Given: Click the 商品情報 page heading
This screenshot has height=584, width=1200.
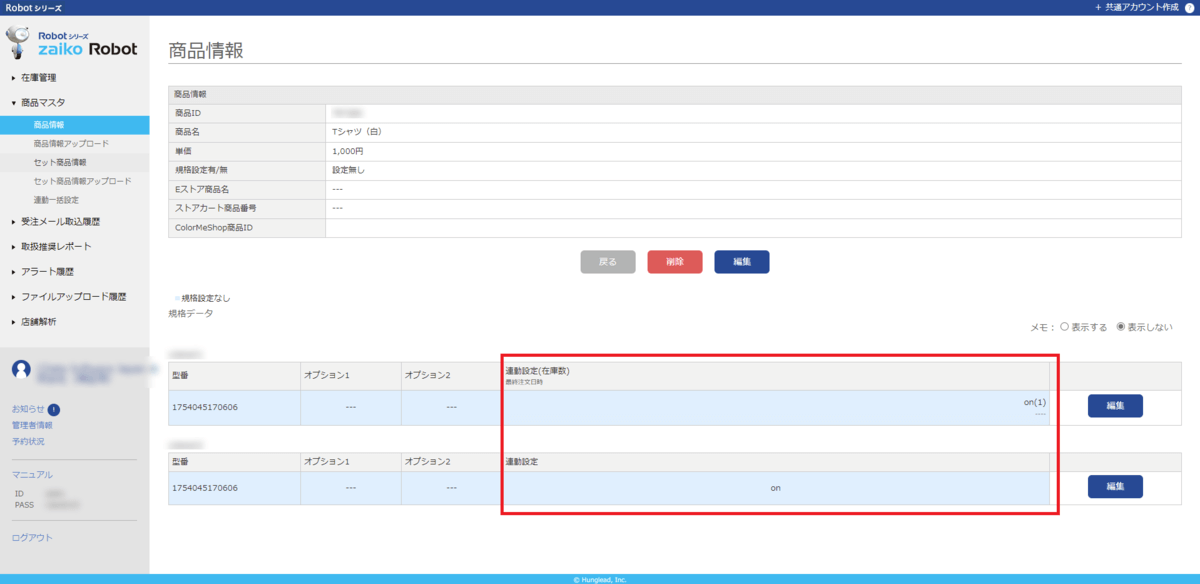Looking at the screenshot, I should coord(206,50).
